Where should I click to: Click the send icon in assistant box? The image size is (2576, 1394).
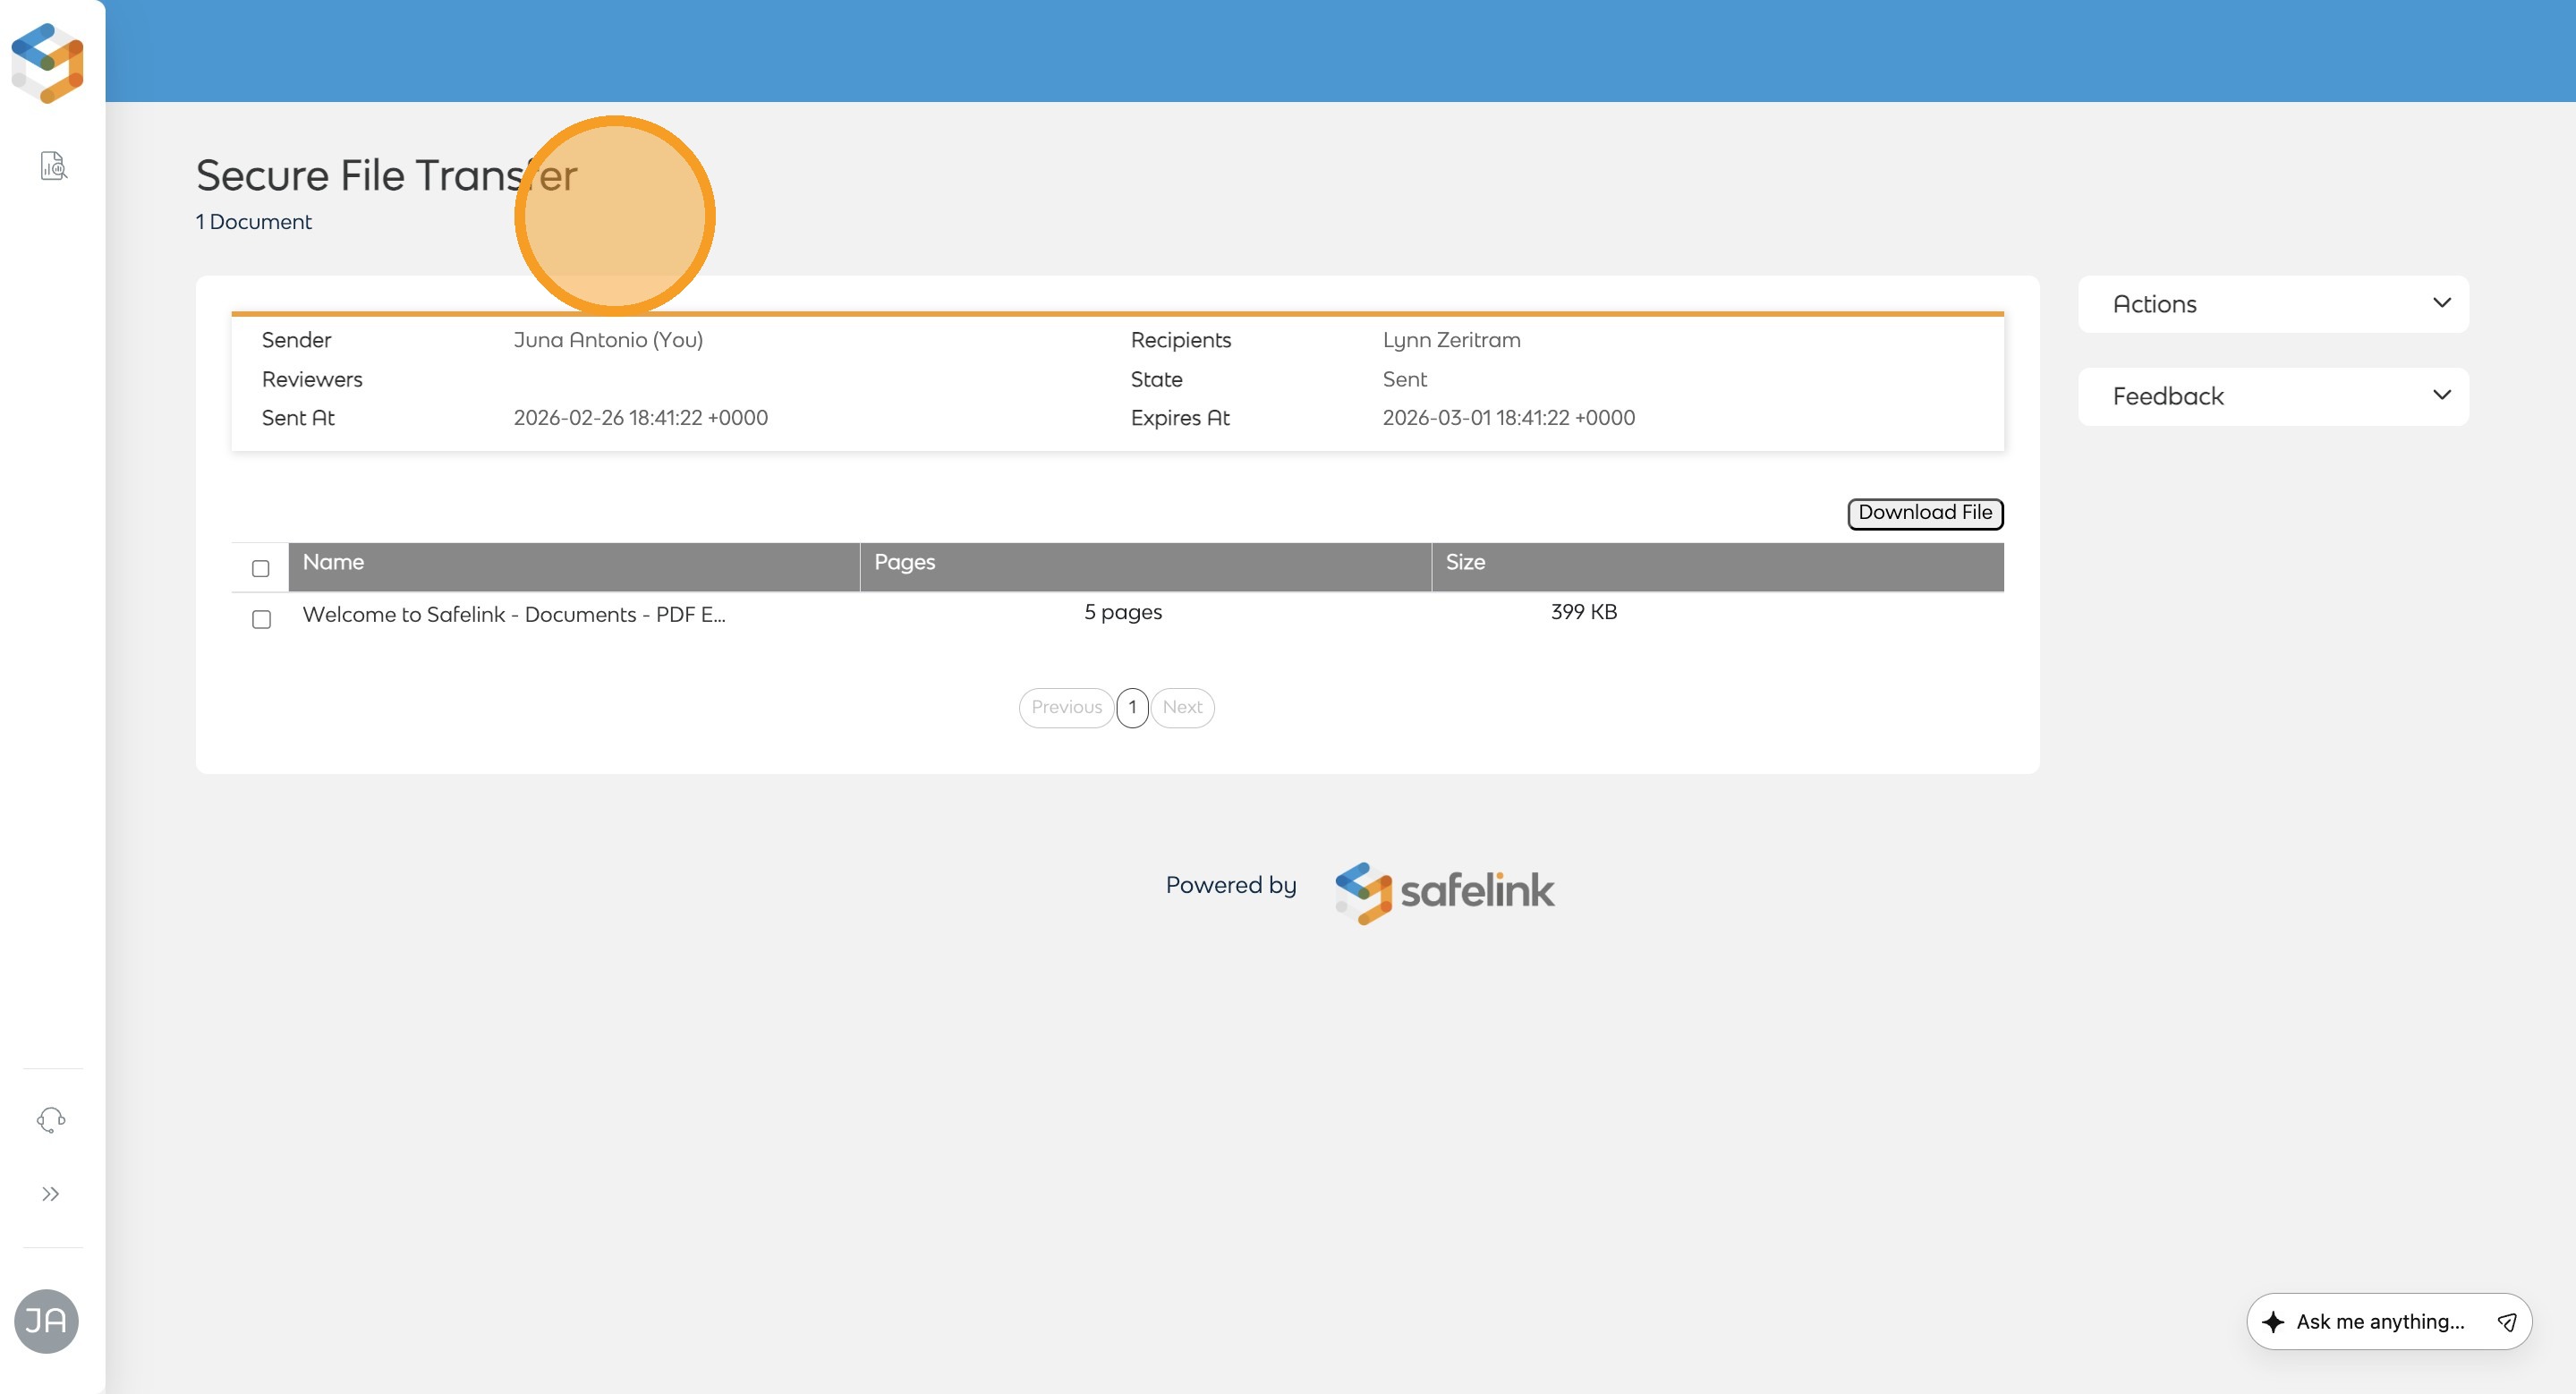[2507, 1322]
